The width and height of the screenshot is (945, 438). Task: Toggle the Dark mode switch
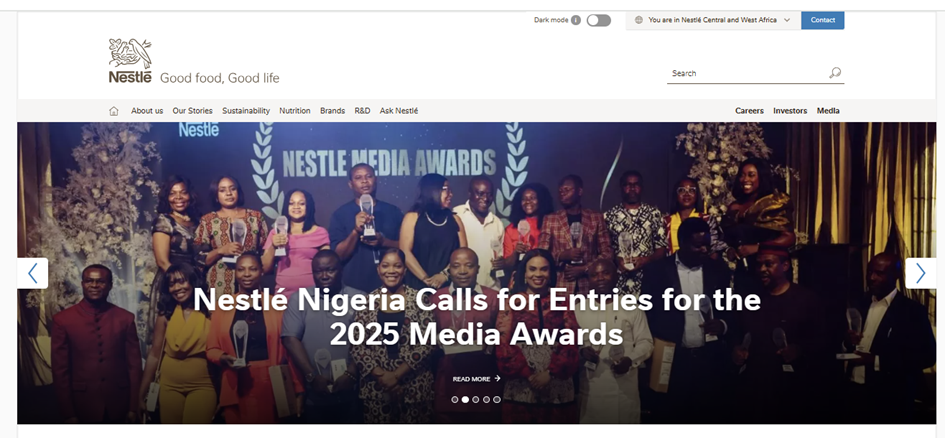598,20
